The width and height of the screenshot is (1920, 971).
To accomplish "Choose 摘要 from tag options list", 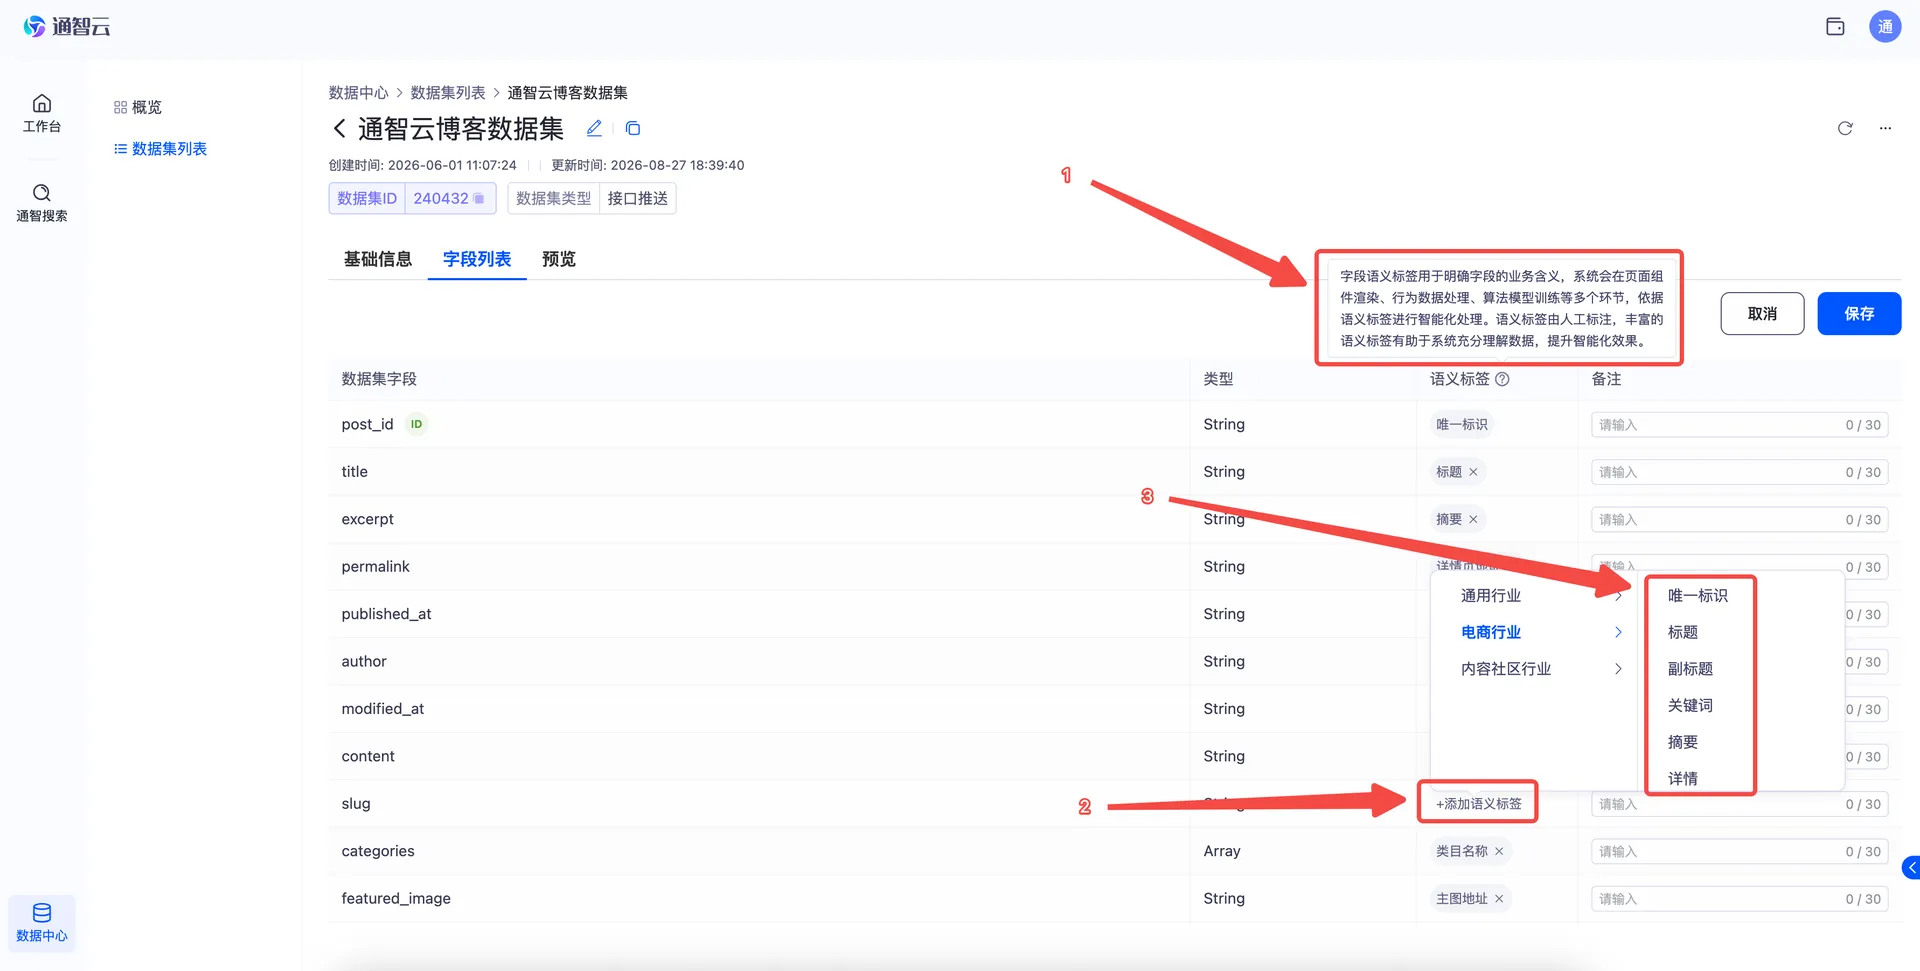I will (x=1683, y=742).
